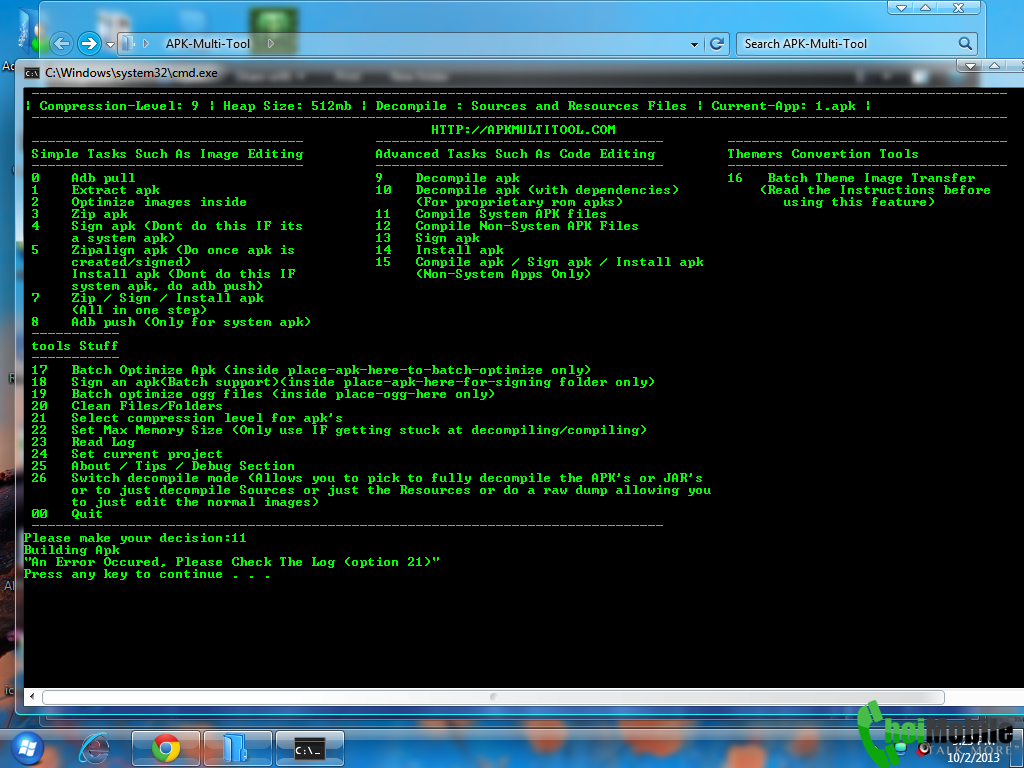
Task: Click 'Compile Non-System APK Files' line
Action: (527, 225)
